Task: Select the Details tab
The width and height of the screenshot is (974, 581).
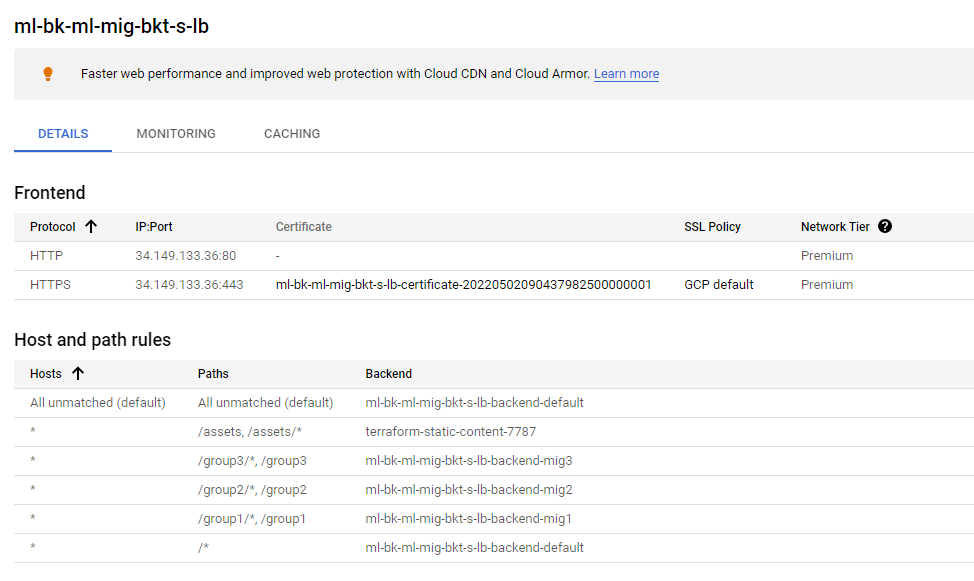Action: [63, 133]
